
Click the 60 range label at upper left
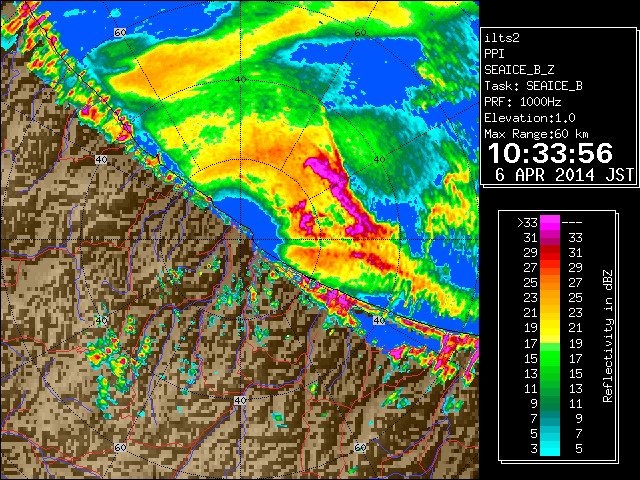click(x=120, y=33)
